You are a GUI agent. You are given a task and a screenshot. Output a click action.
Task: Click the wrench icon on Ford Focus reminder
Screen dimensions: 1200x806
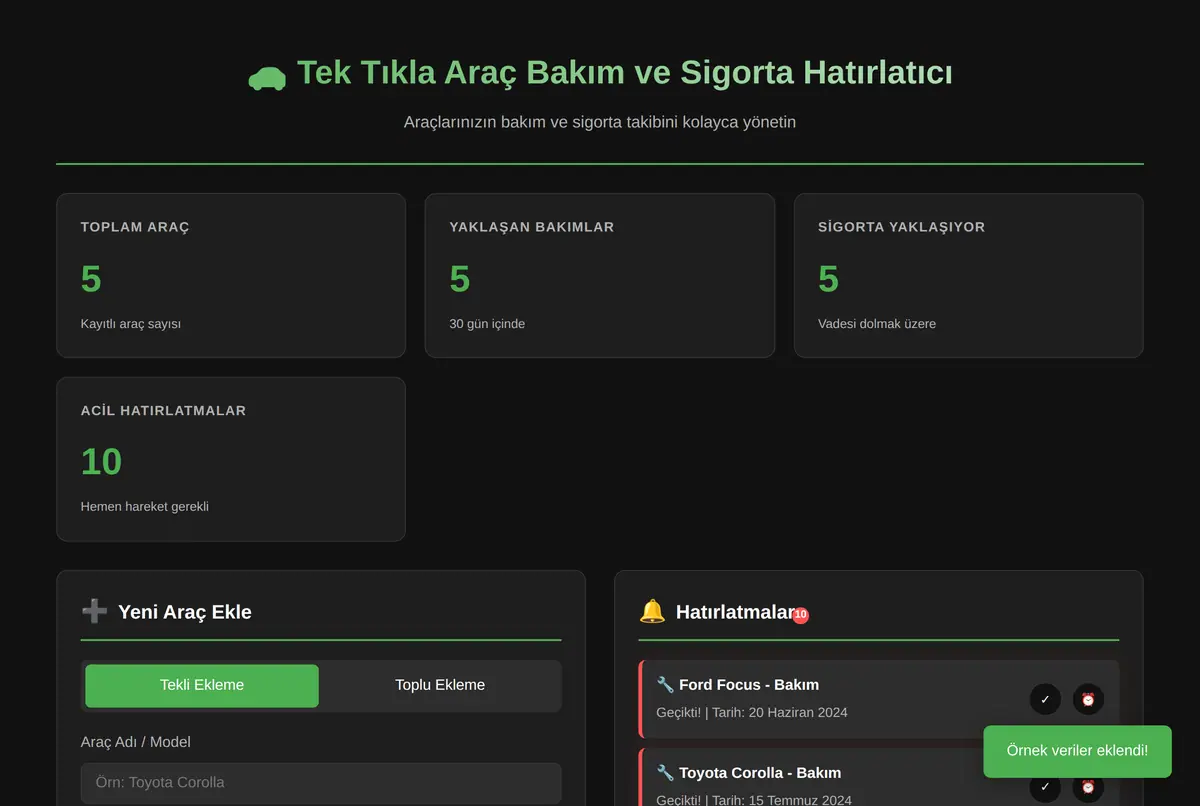665,685
